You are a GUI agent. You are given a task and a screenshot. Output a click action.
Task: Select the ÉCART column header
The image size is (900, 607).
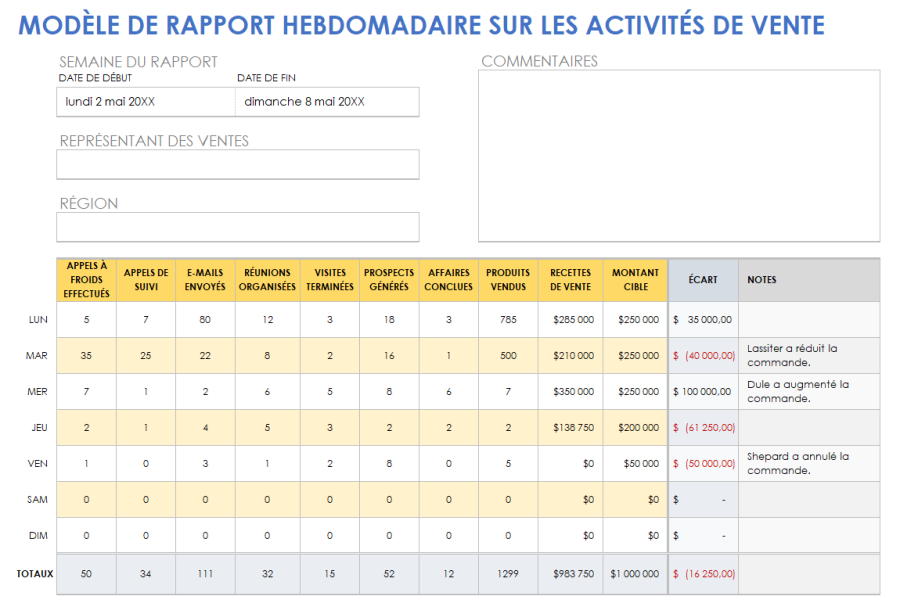[702, 279]
